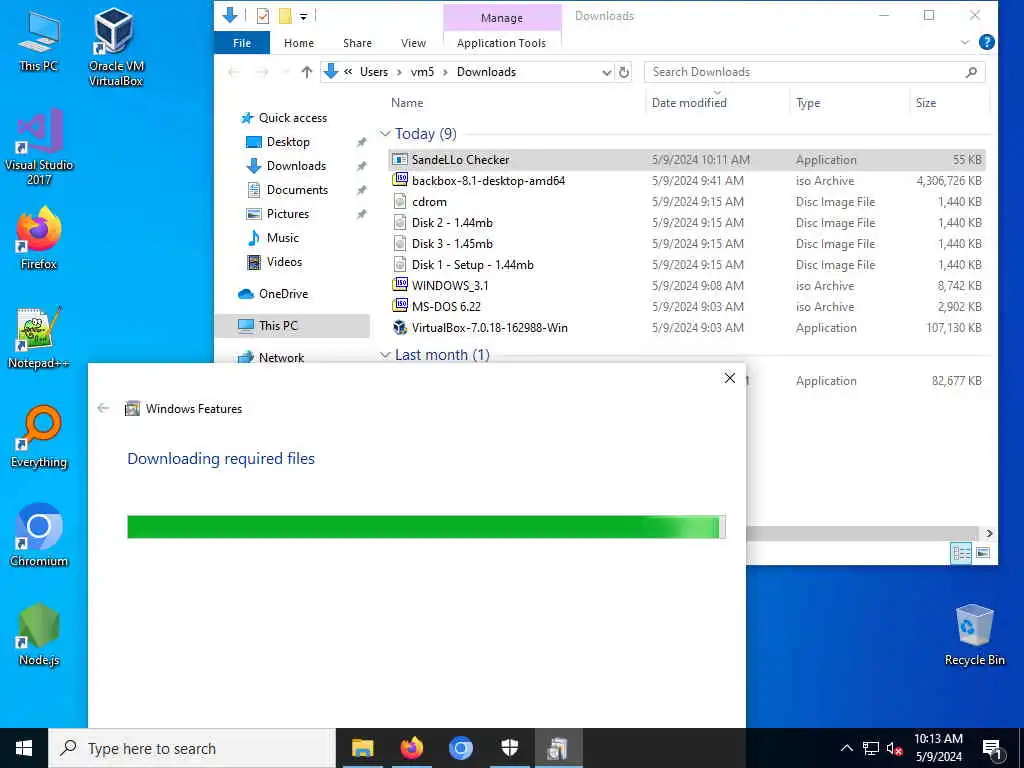Open Everything search desktop shortcut
Screen dimensions: 1024x768
[39, 437]
